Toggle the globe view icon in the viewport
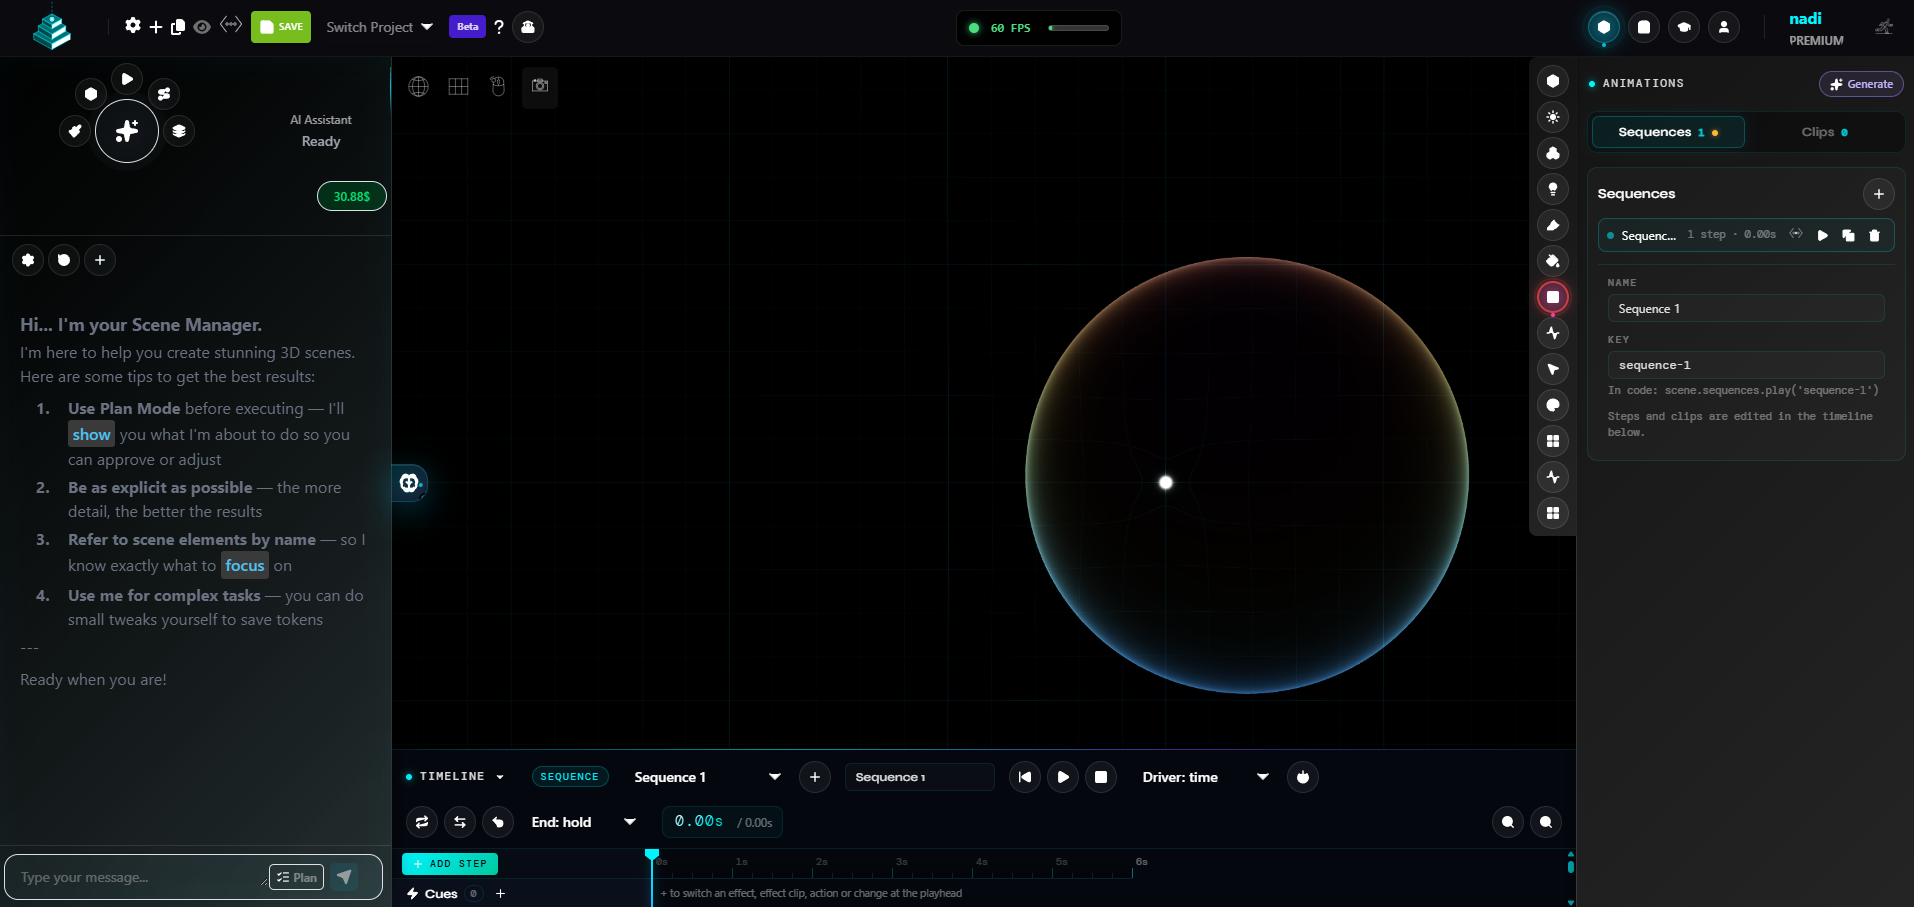1914x907 pixels. tap(419, 87)
